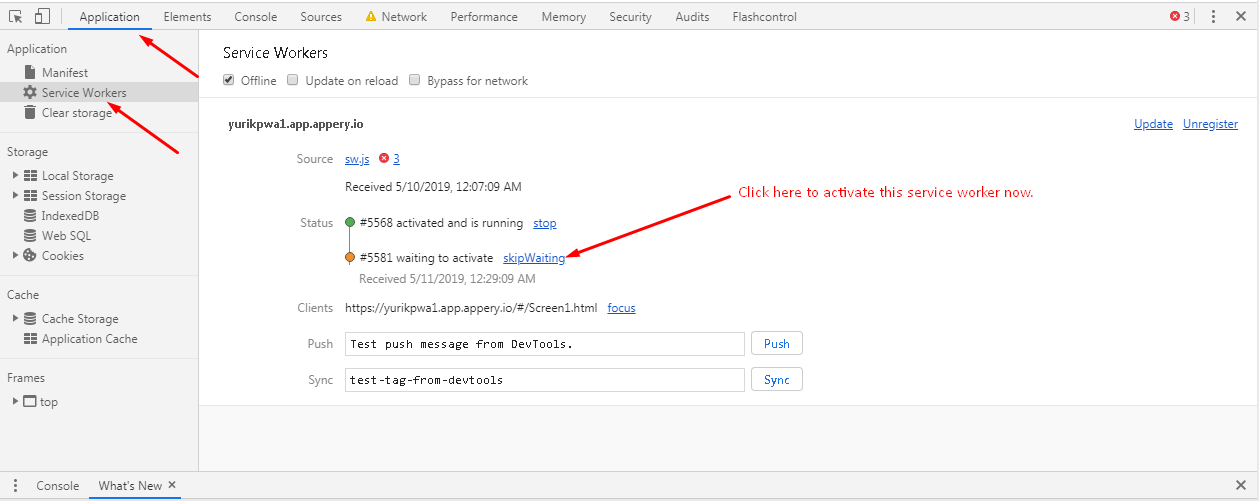Click the Unregister link
1259x501 pixels.
pos(1210,124)
